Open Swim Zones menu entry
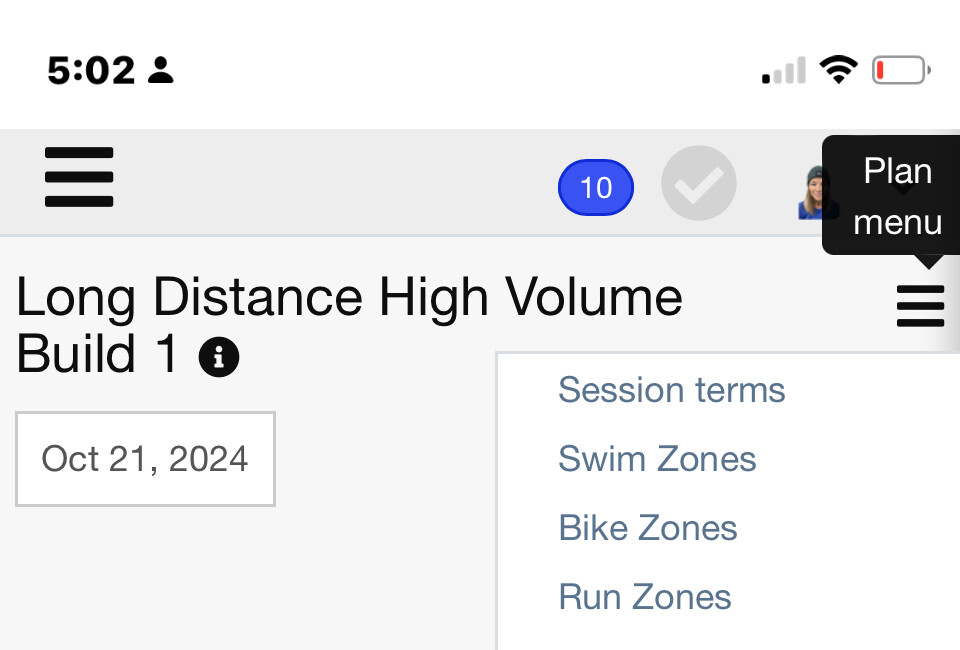Image resolution: width=960 pixels, height=650 pixels. [x=657, y=459]
